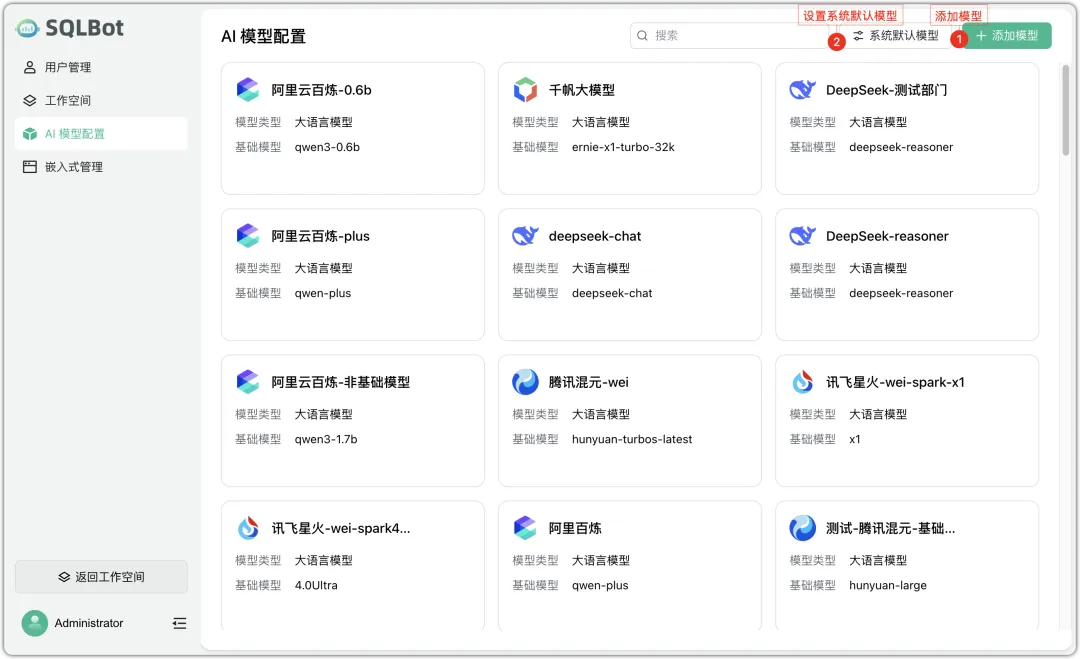Click the sliders icon beside 系统默认模型
This screenshot has height=659, width=1080.
858,35
